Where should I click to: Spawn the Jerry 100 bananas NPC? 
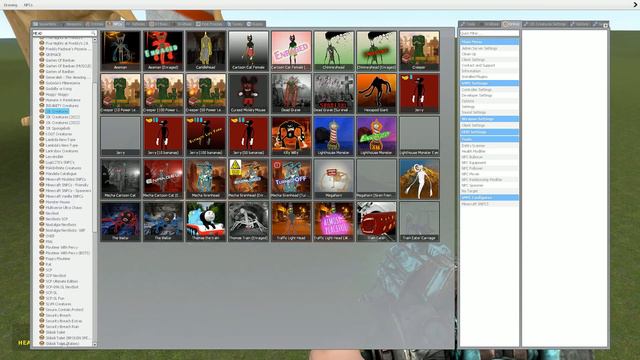pos(206,136)
